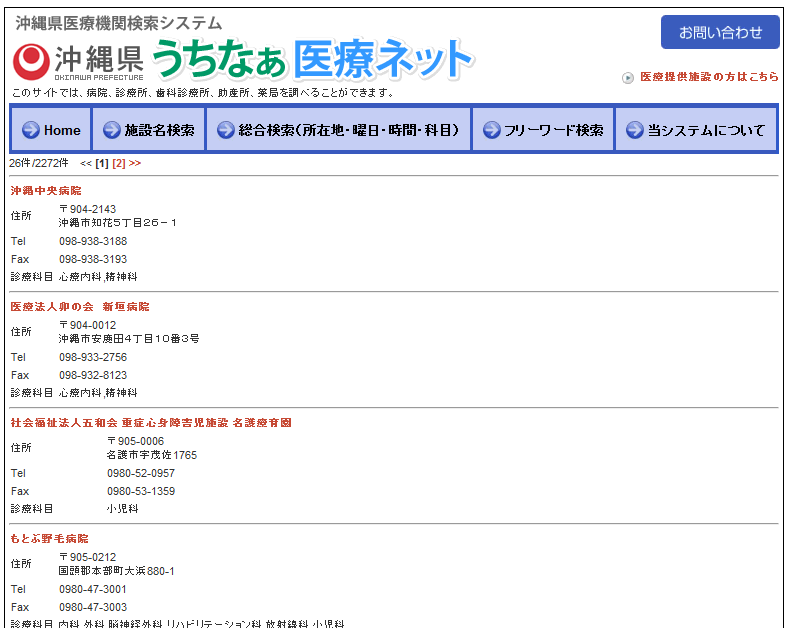The height and width of the screenshot is (628, 799).
Task: Click the Okinawa Prefecture red circle logo
Action: coord(31,62)
